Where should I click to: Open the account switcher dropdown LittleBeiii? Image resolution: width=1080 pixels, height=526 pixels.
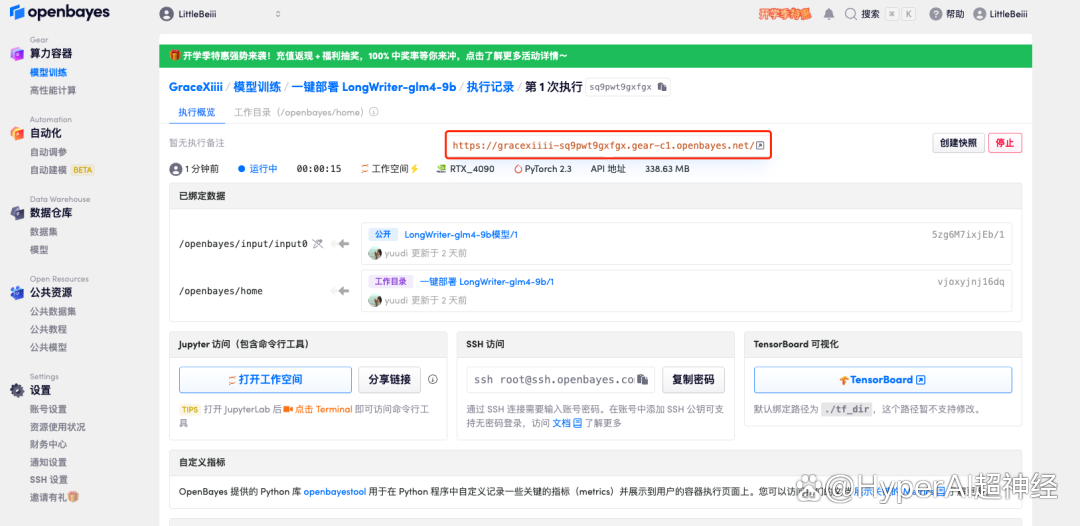tap(220, 14)
